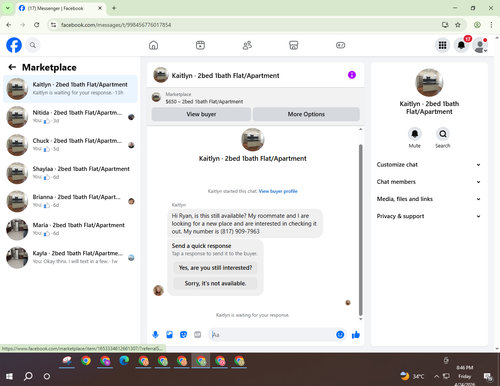Open Windows taskbar search
Screen dimensions: 500x386
28,376
